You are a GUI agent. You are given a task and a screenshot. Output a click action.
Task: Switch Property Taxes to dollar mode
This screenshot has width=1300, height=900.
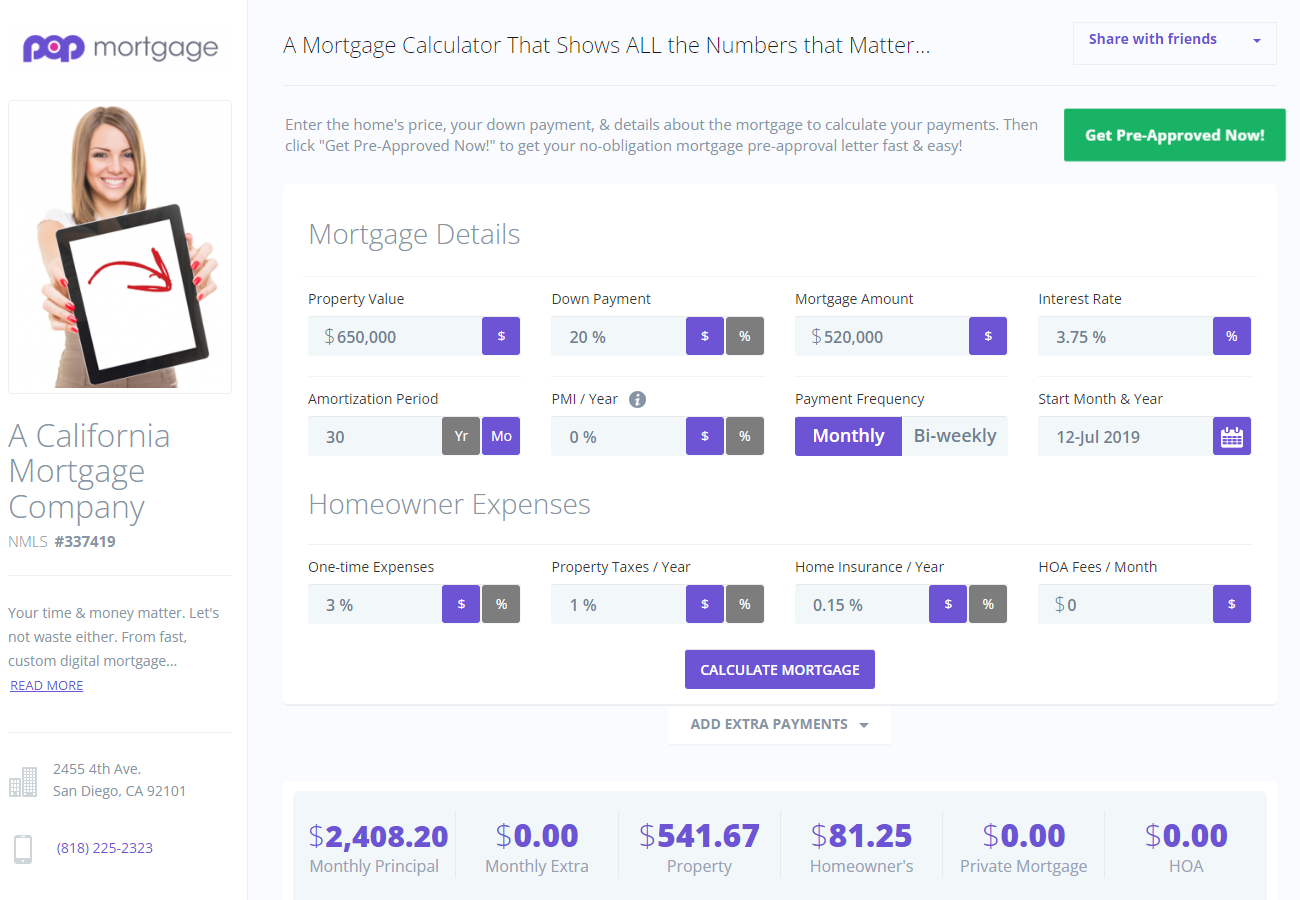[x=705, y=604]
